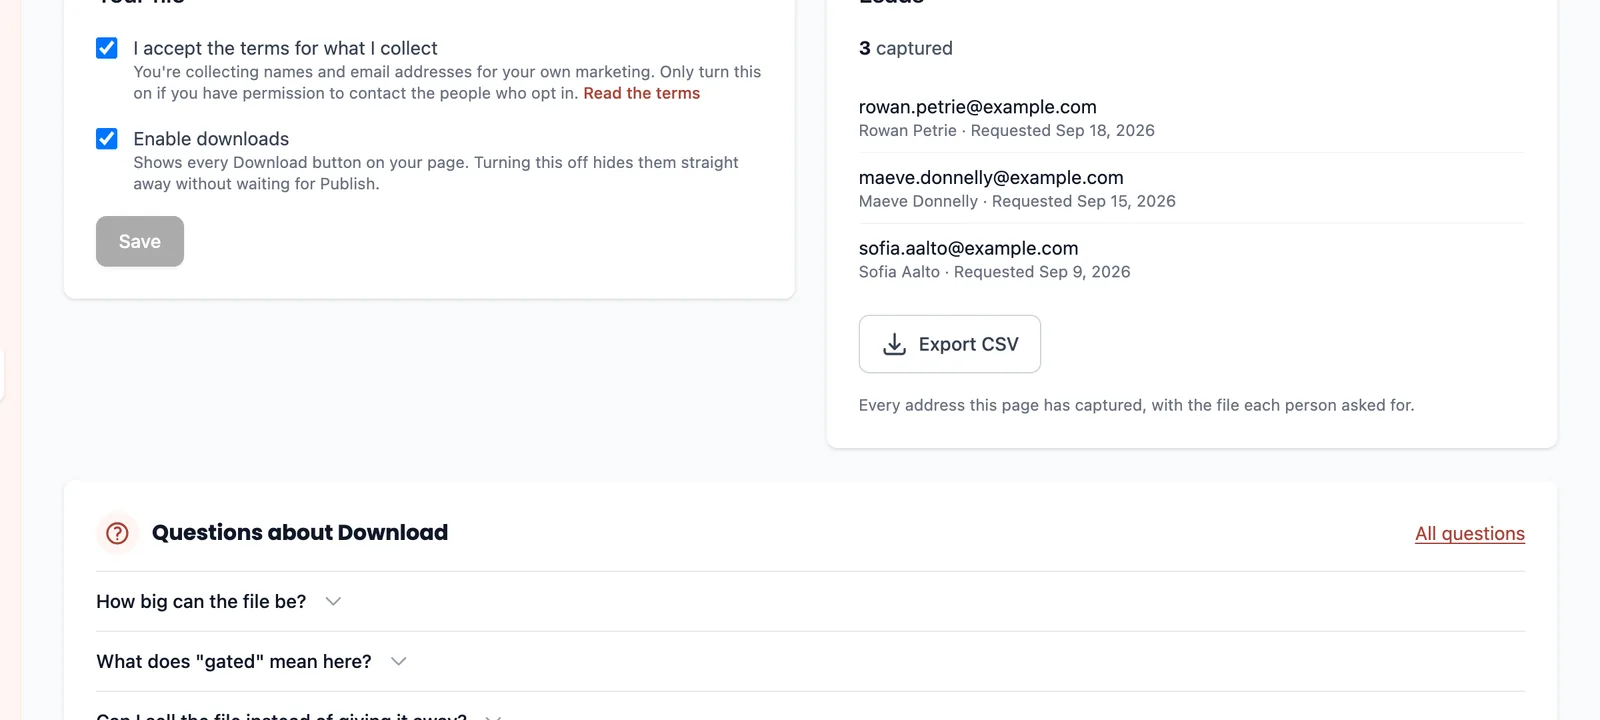Click Rowan Petrie requested Sep 18 line

[x=1007, y=131]
